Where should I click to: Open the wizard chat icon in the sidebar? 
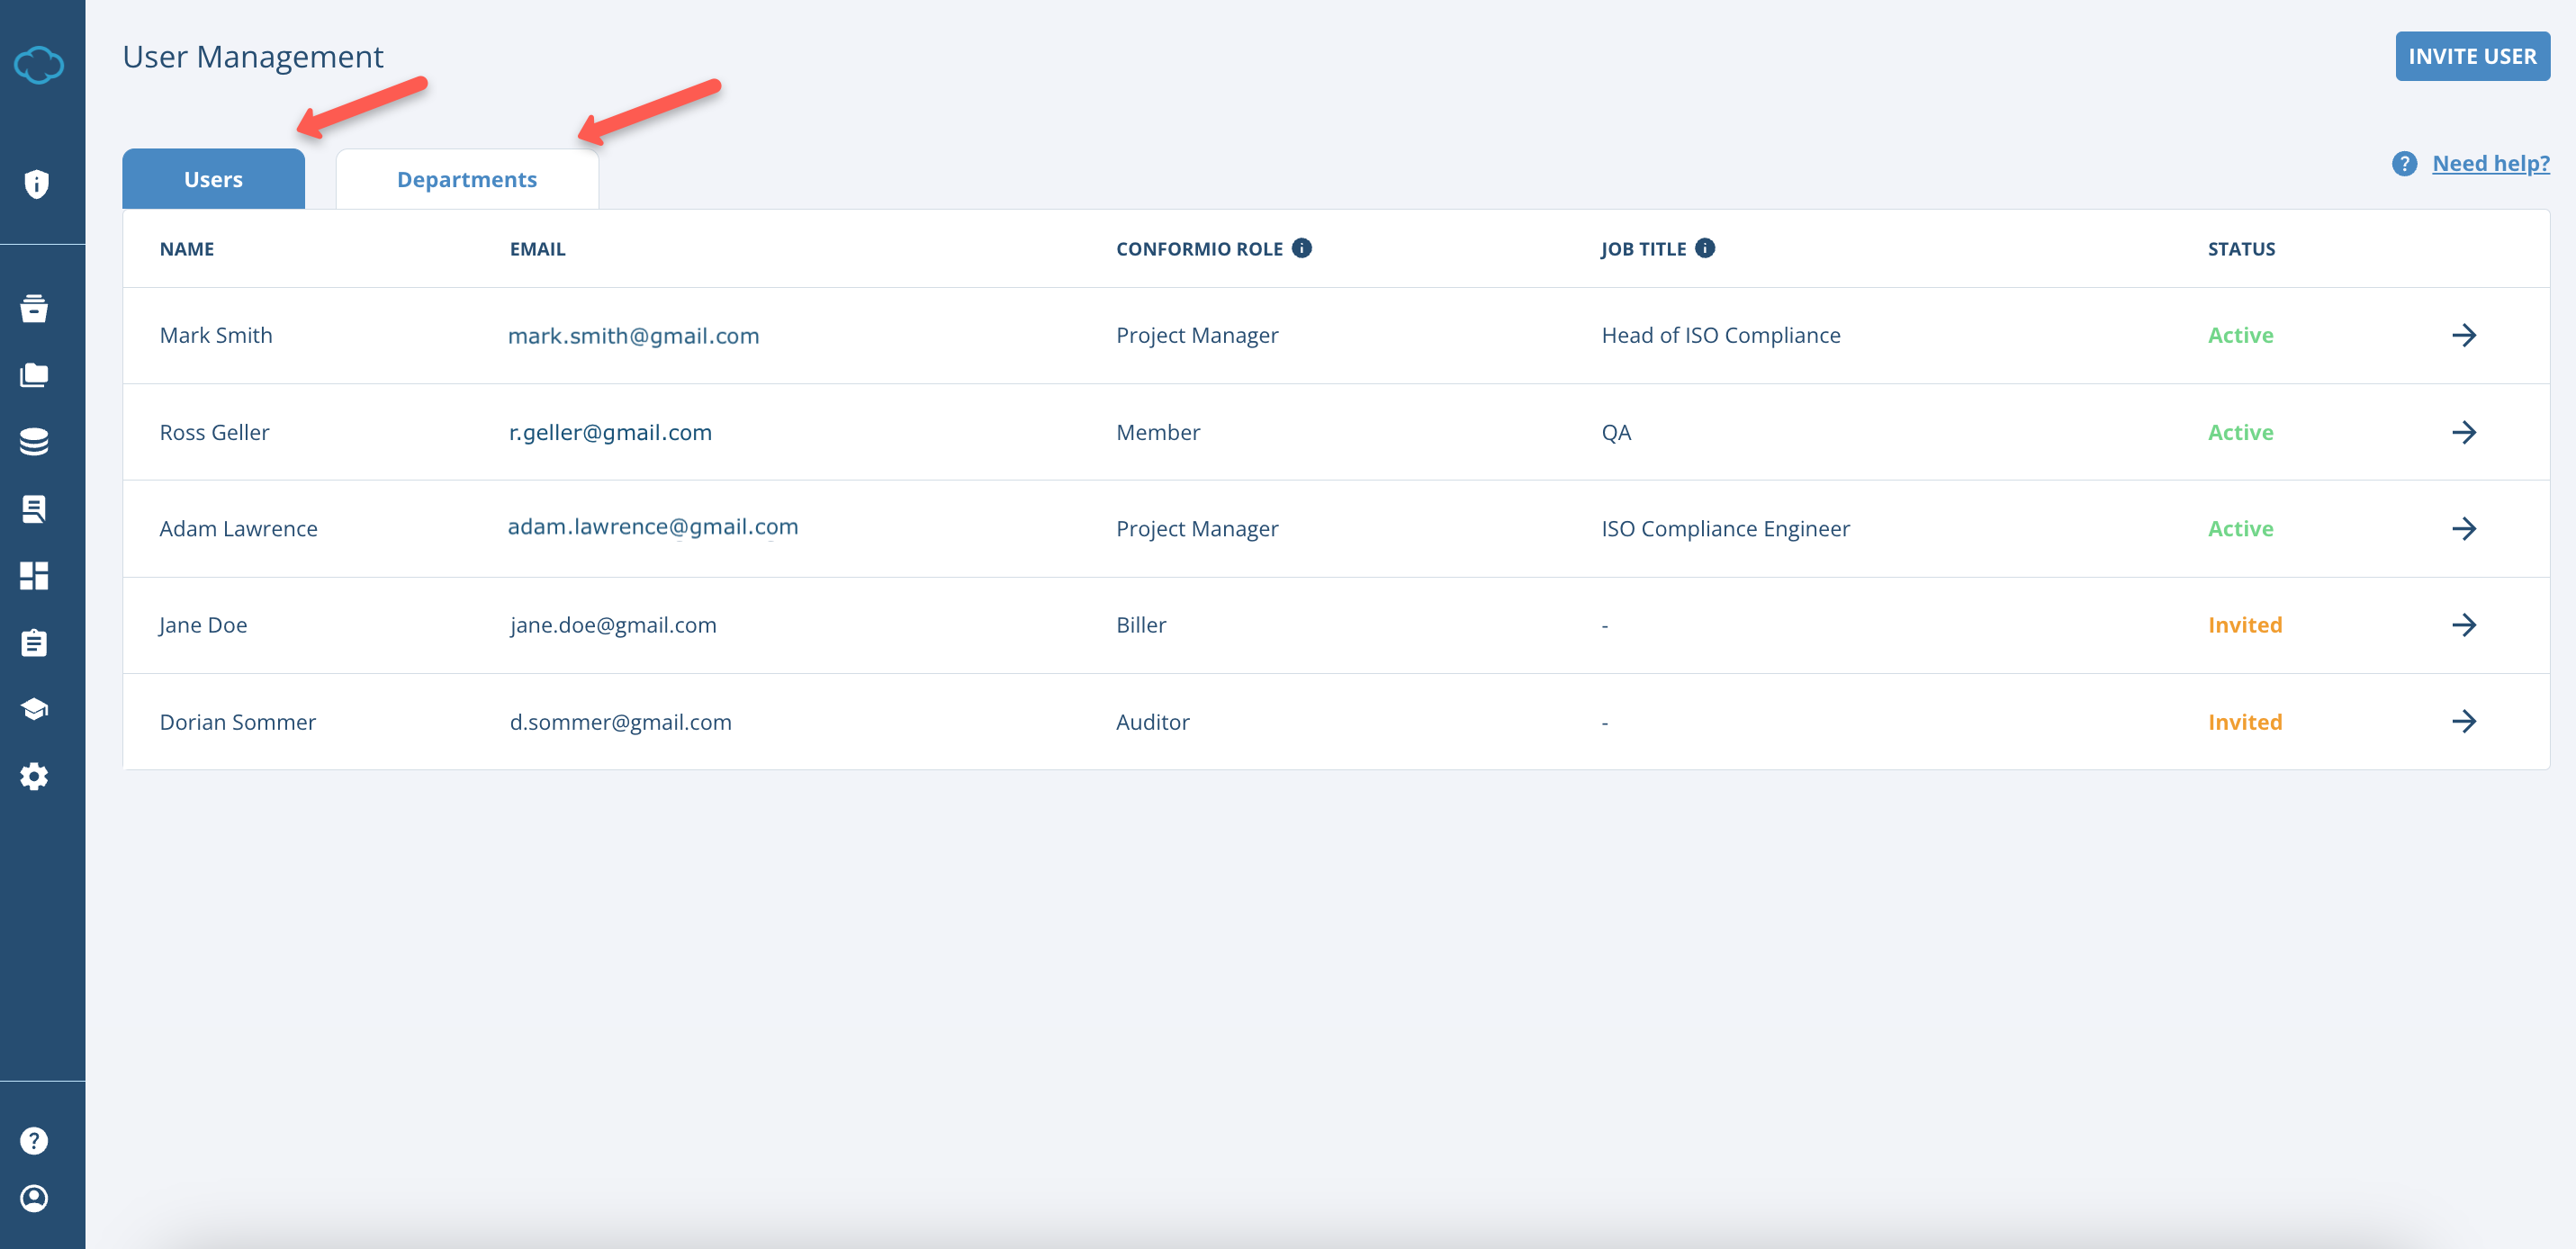36,508
